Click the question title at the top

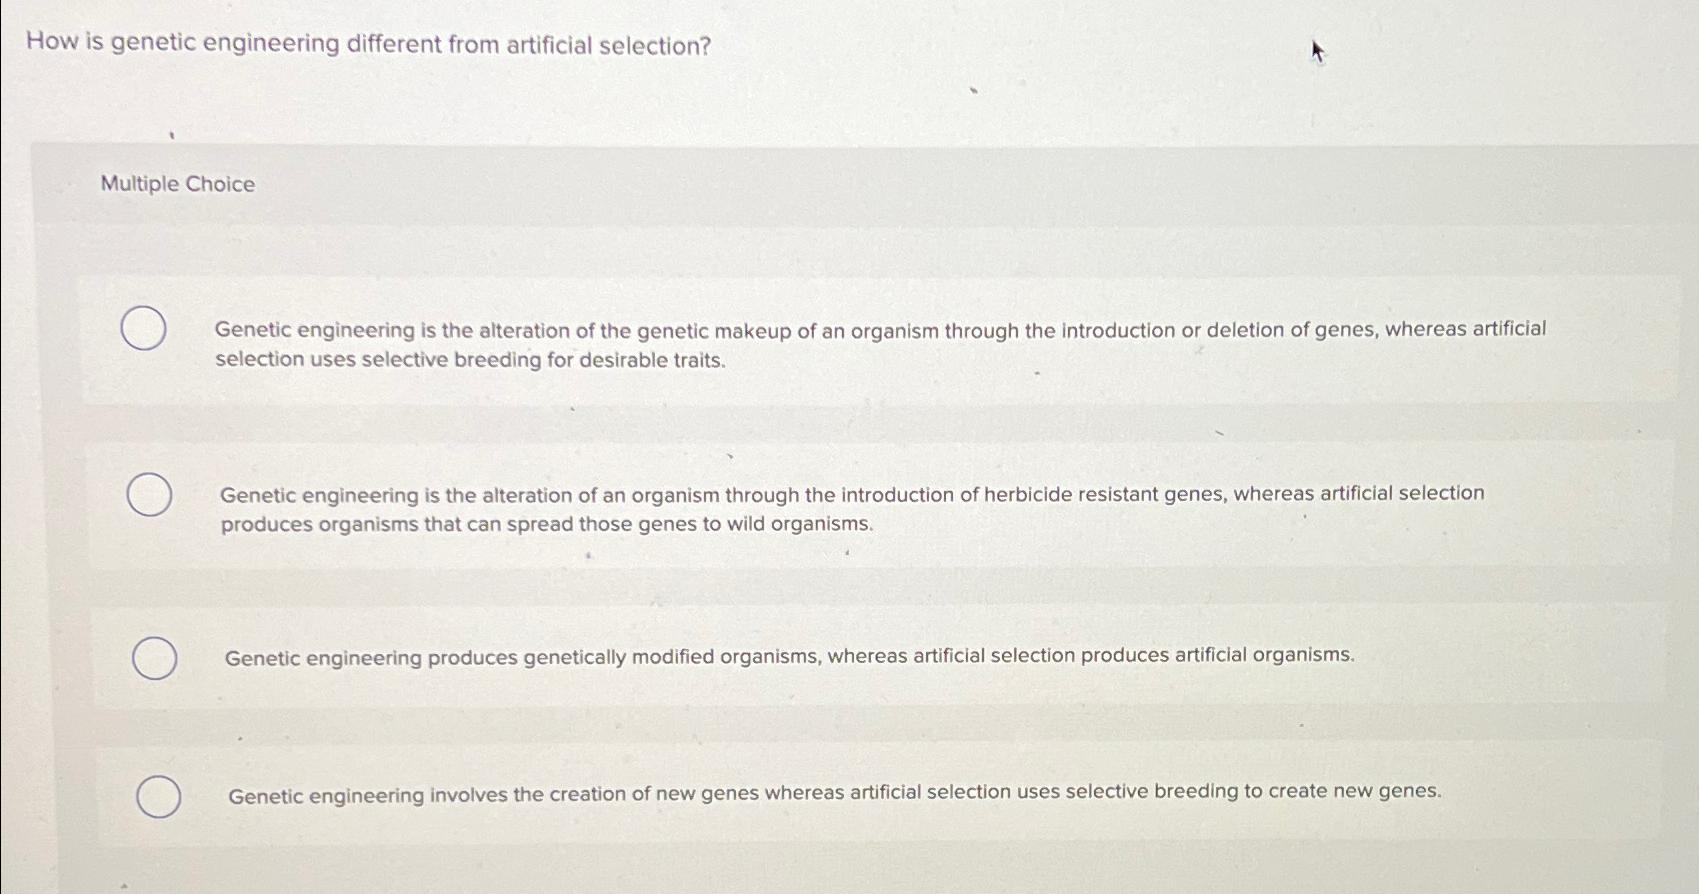(x=366, y=45)
